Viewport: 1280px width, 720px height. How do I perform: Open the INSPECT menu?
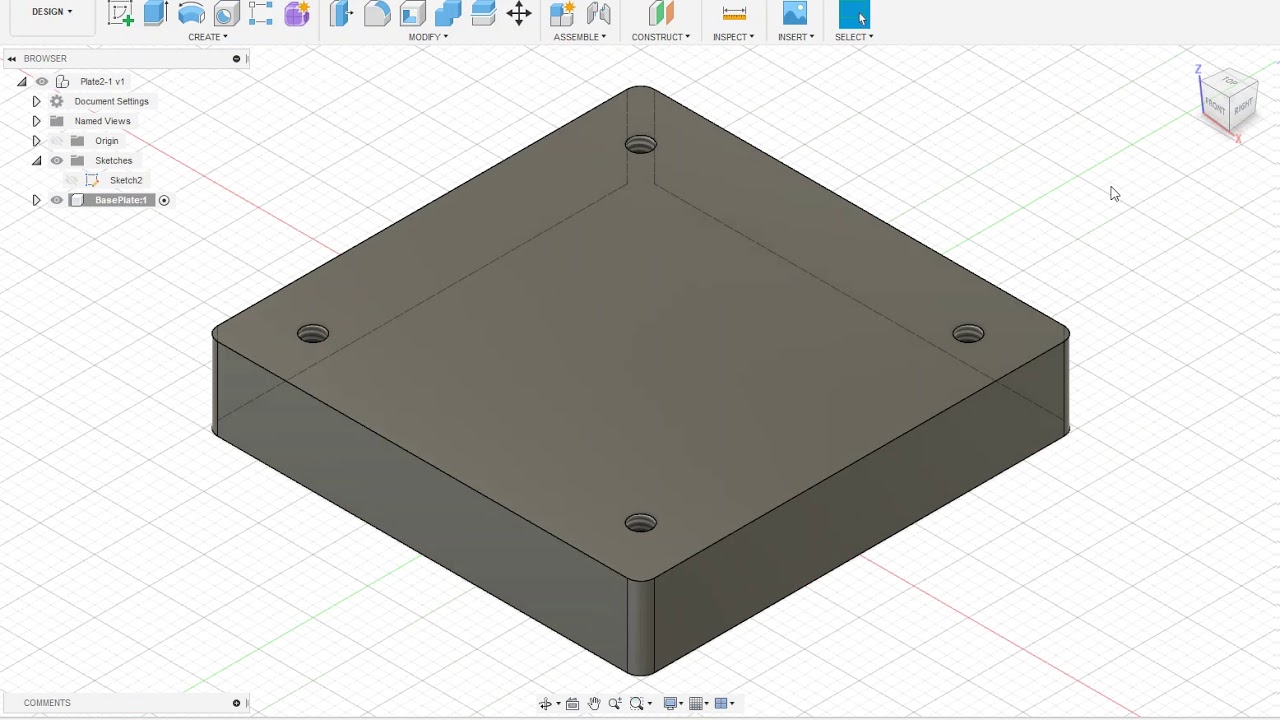click(734, 37)
